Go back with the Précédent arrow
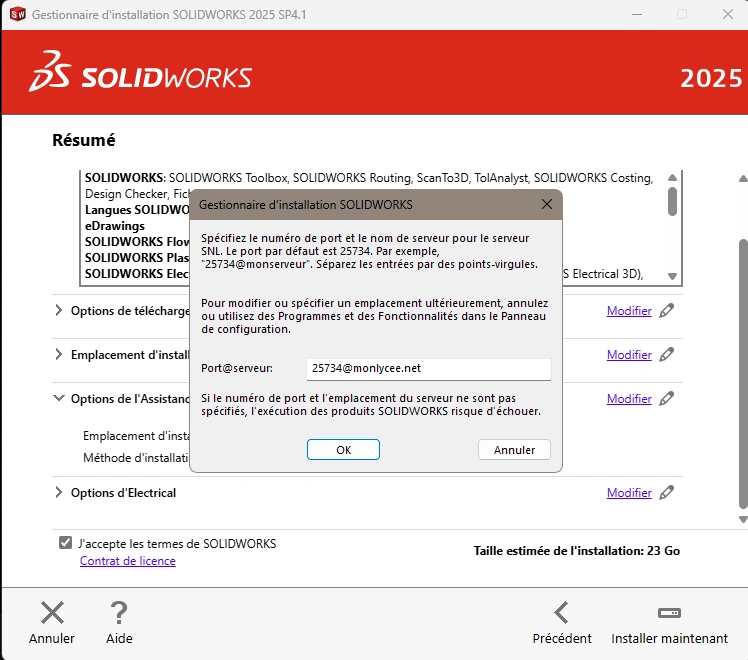This screenshot has height=660, width=748. click(x=561, y=613)
